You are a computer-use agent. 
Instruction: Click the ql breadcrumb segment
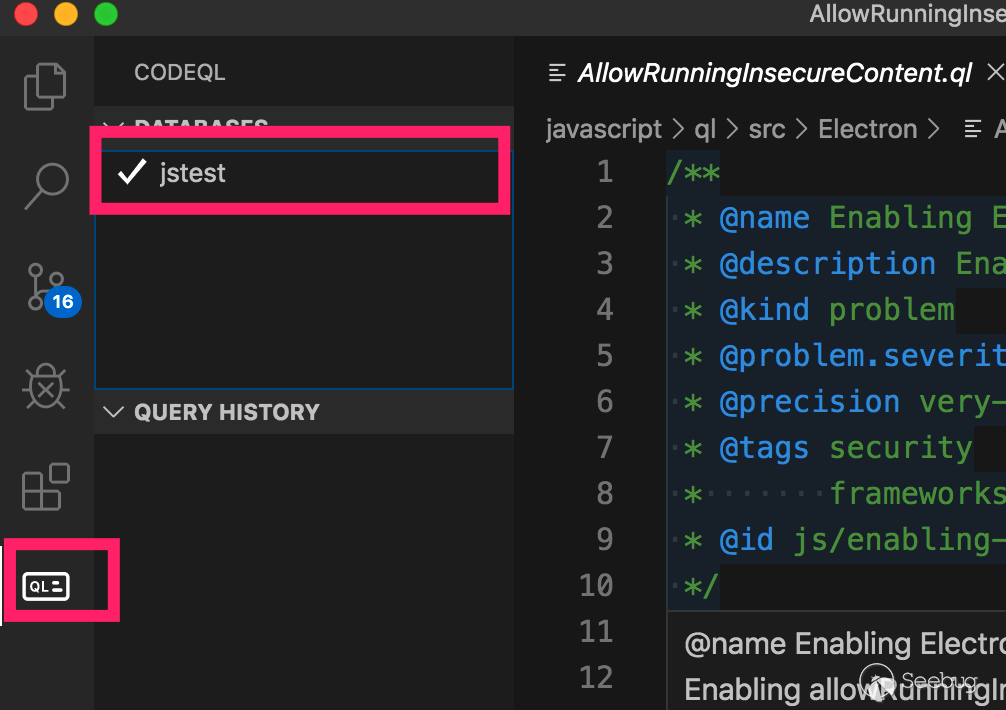point(706,129)
